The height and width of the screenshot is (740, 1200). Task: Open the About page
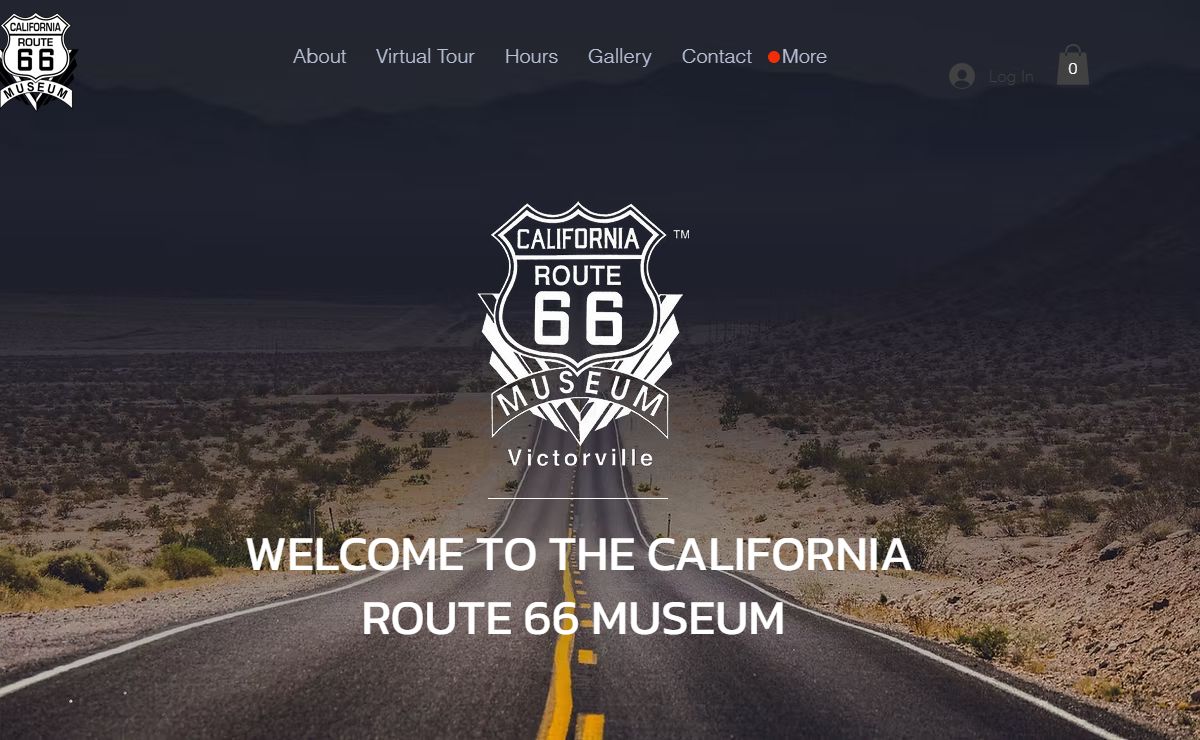click(319, 56)
